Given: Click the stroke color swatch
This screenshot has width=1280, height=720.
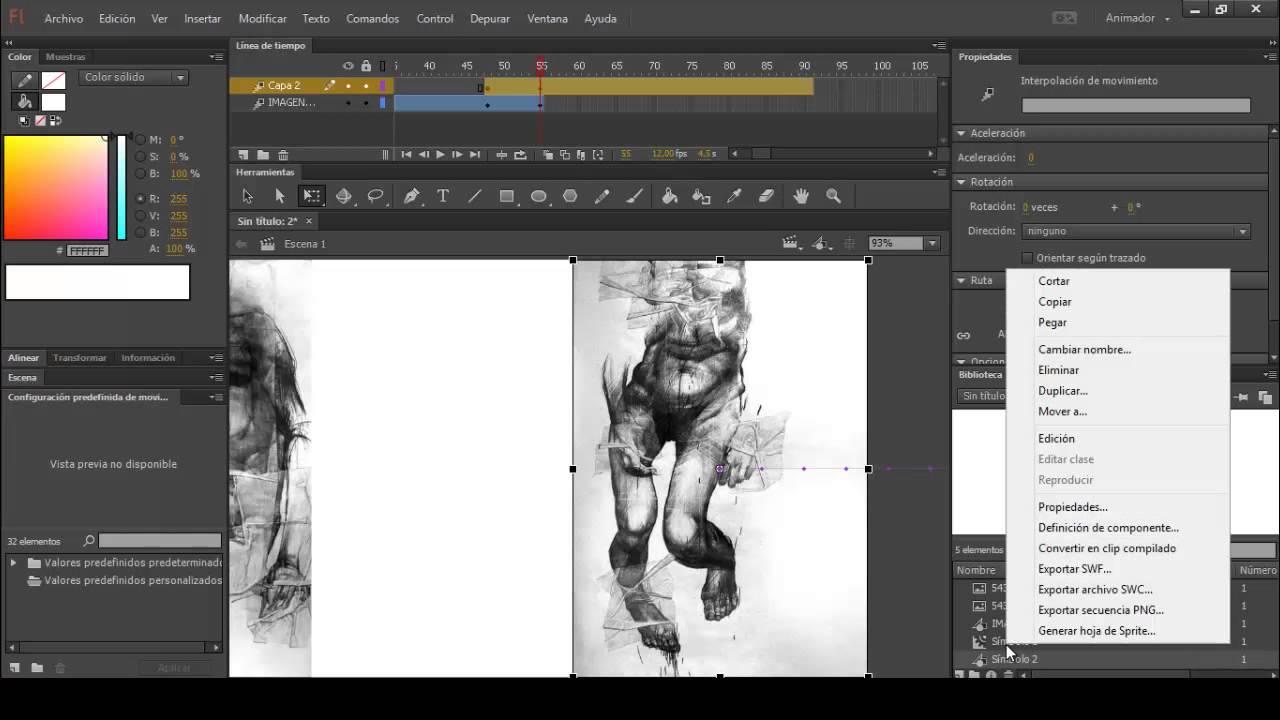Looking at the screenshot, I should [53, 80].
